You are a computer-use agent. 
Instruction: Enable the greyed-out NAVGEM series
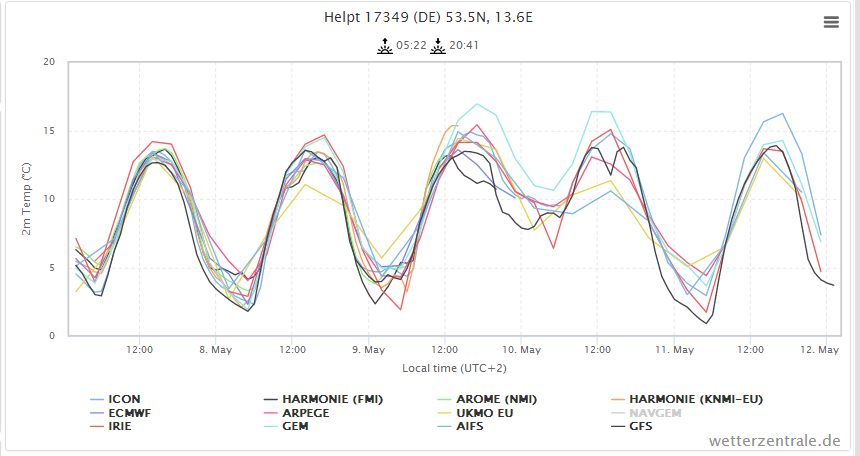pos(655,413)
